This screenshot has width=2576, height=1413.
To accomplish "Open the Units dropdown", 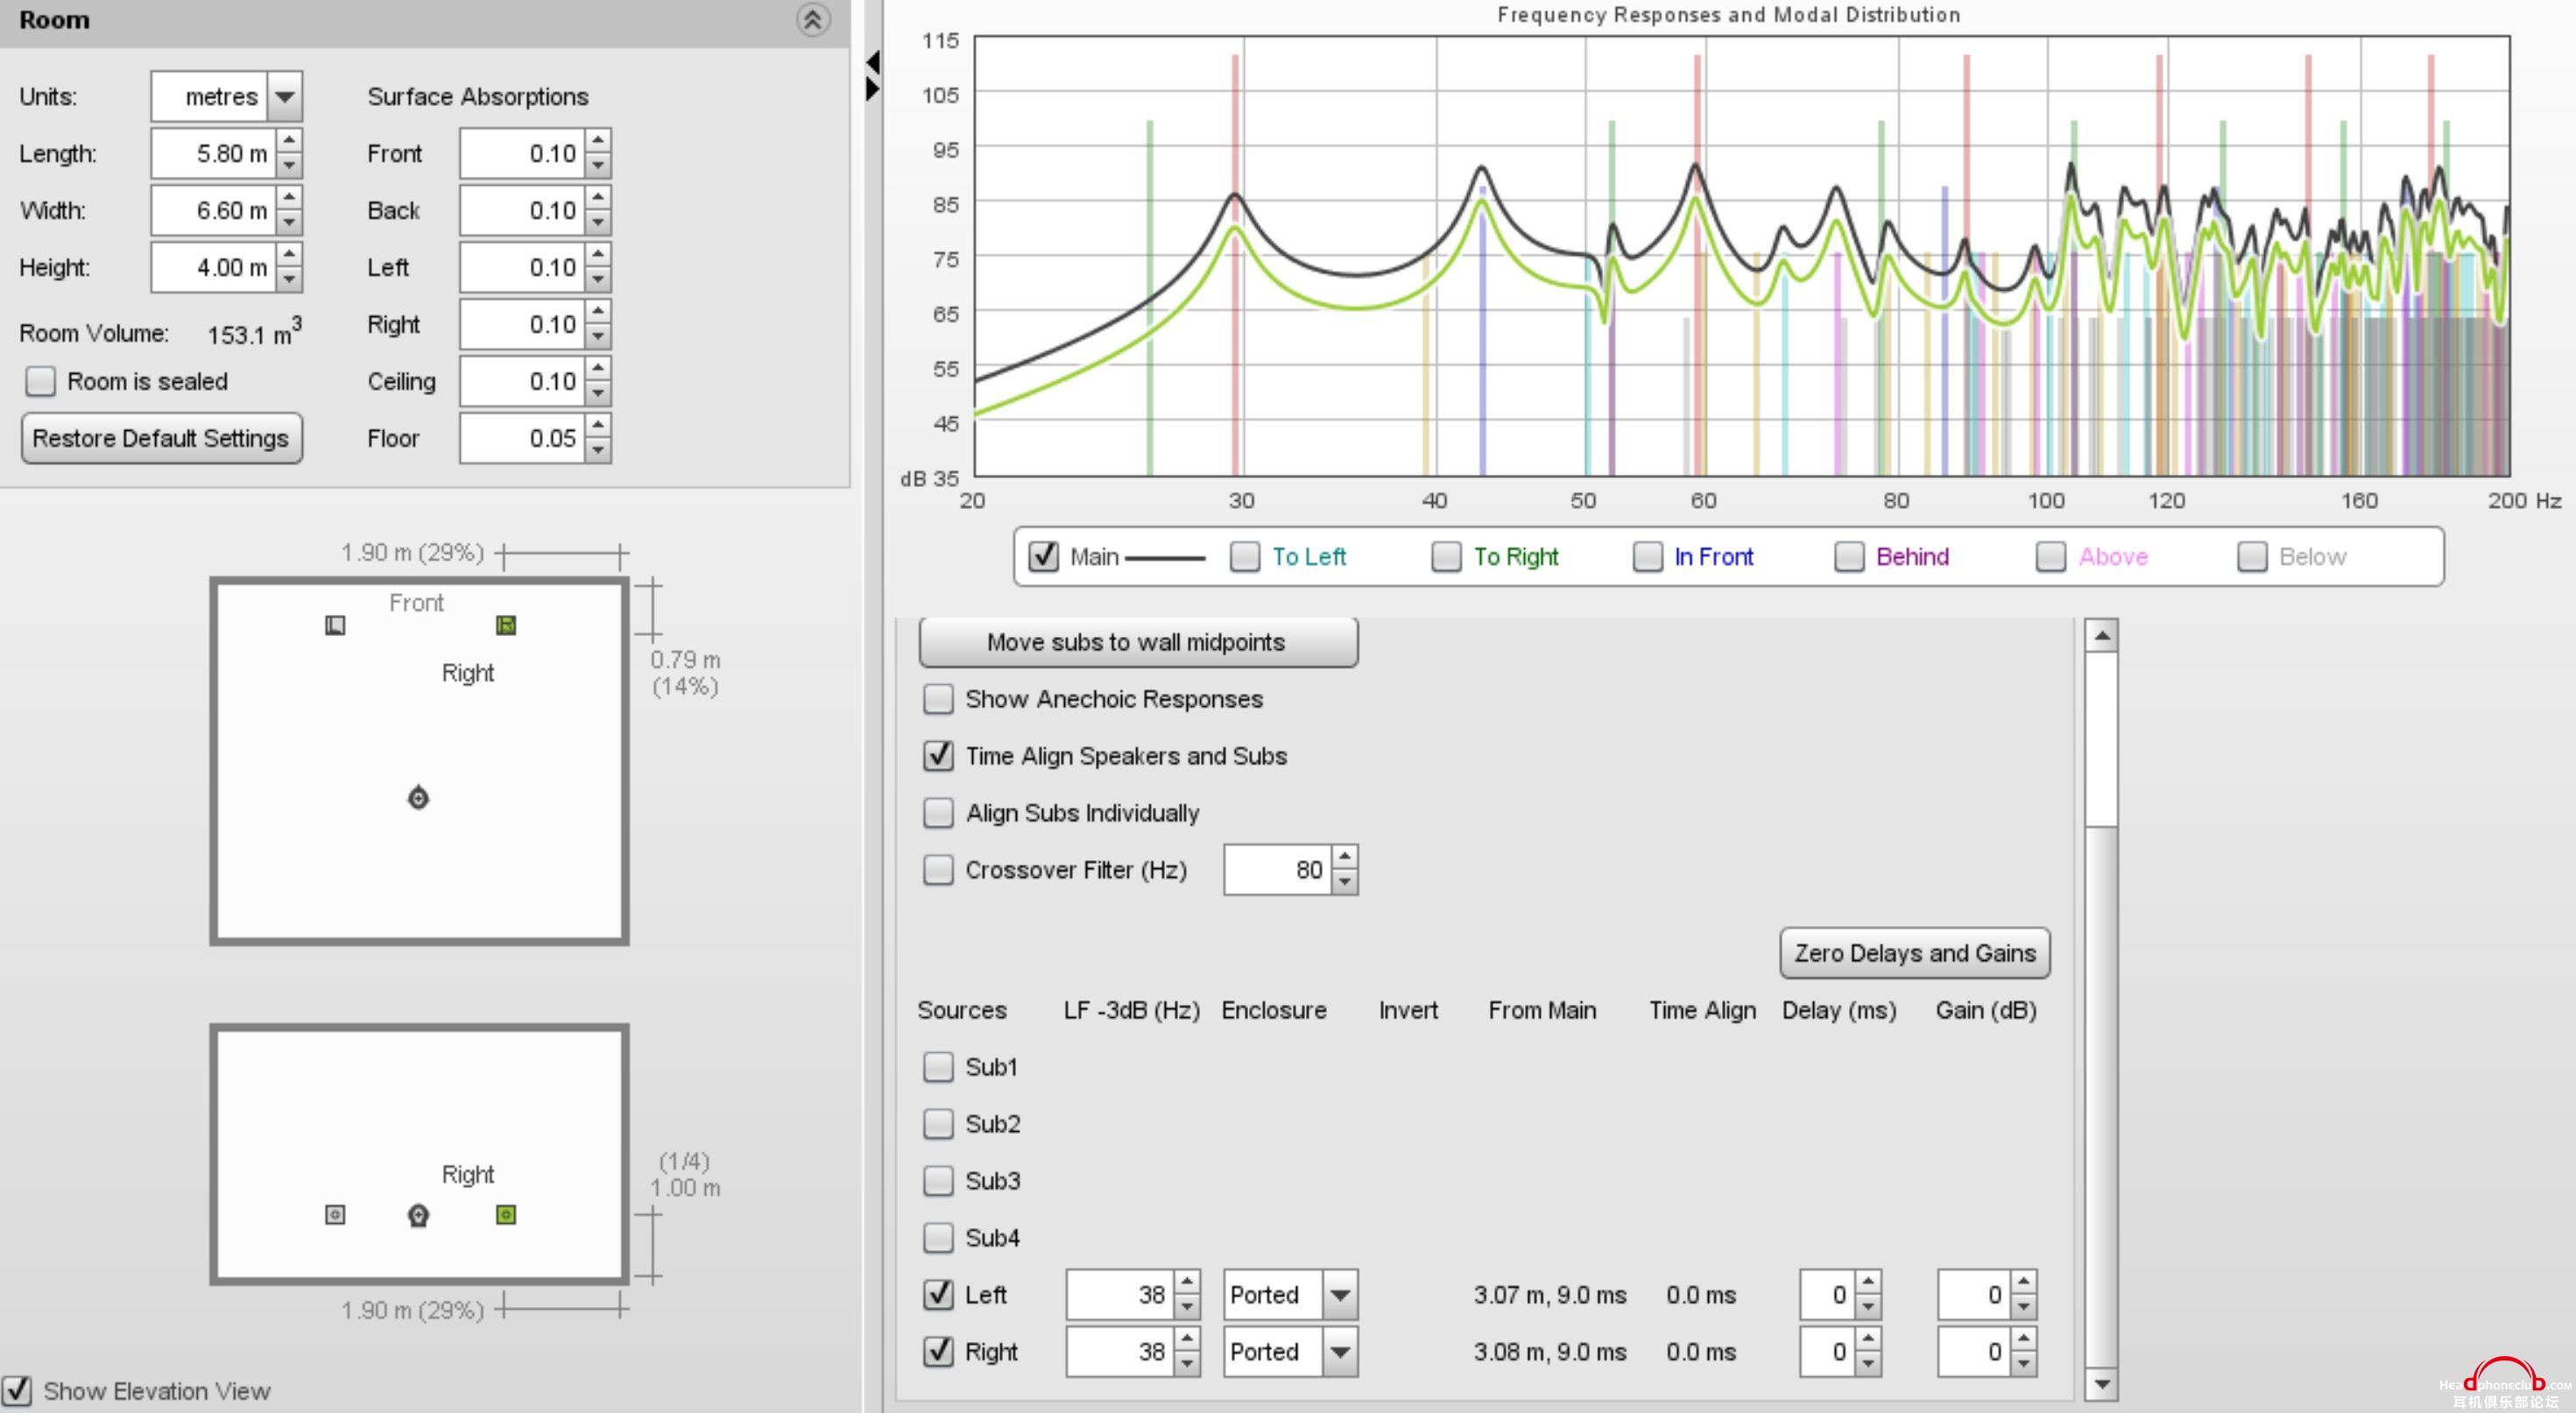I will tap(285, 97).
